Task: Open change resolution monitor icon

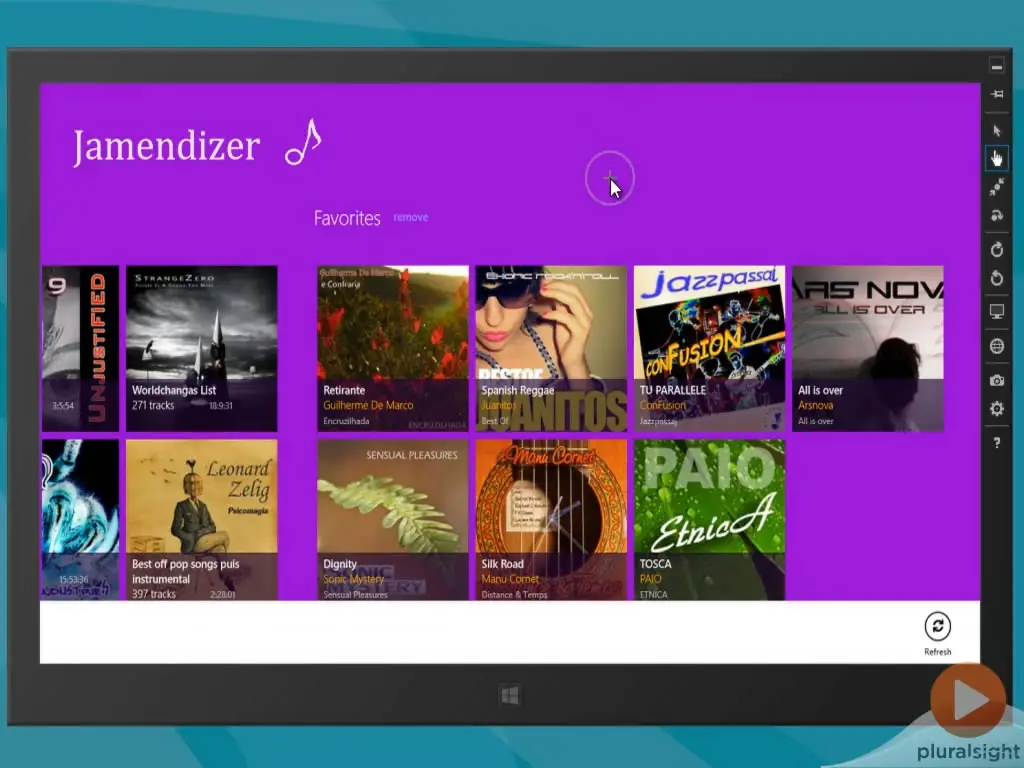Action: tap(997, 312)
